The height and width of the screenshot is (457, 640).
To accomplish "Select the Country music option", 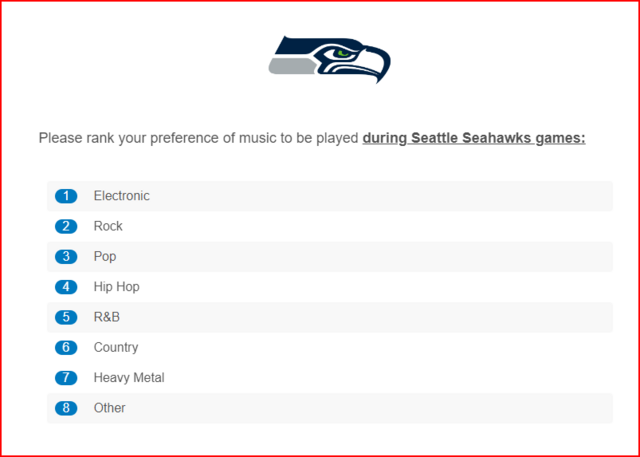I will [x=330, y=347].
